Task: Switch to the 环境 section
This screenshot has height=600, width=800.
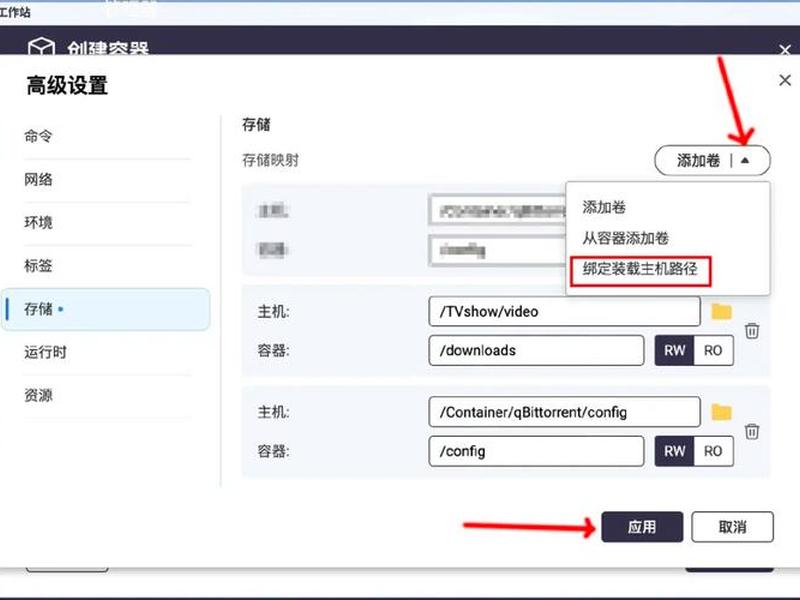Action: [38, 223]
